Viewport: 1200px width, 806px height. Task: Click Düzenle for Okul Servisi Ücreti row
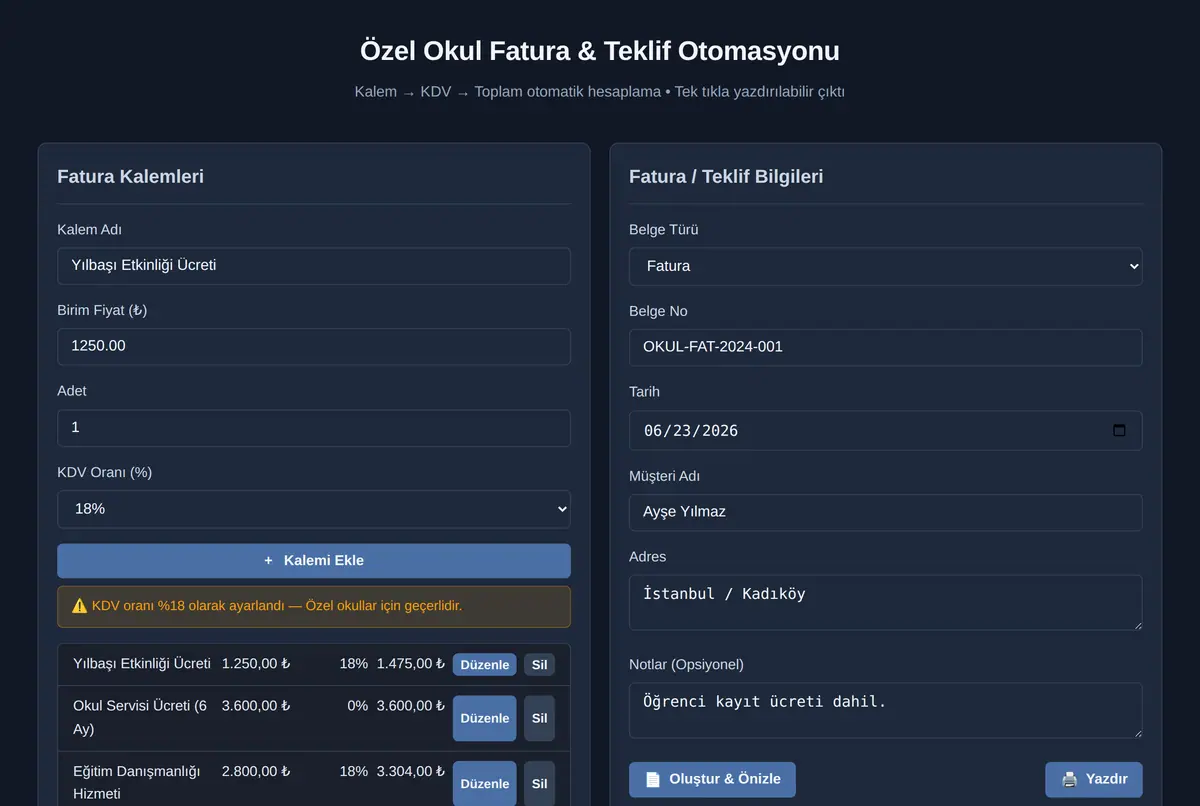point(484,718)
